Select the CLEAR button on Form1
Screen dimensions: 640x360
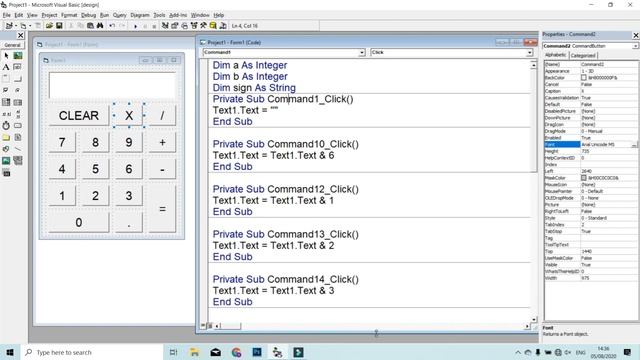coord(79,116)
